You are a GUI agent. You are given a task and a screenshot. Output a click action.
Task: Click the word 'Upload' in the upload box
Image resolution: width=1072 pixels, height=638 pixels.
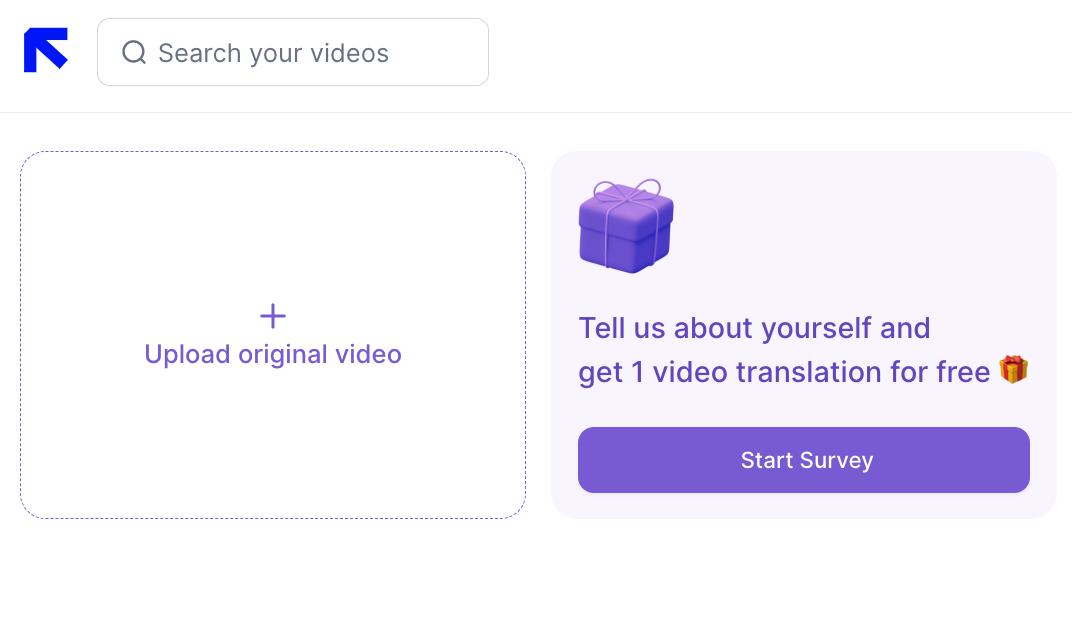[x=187, y=355]
